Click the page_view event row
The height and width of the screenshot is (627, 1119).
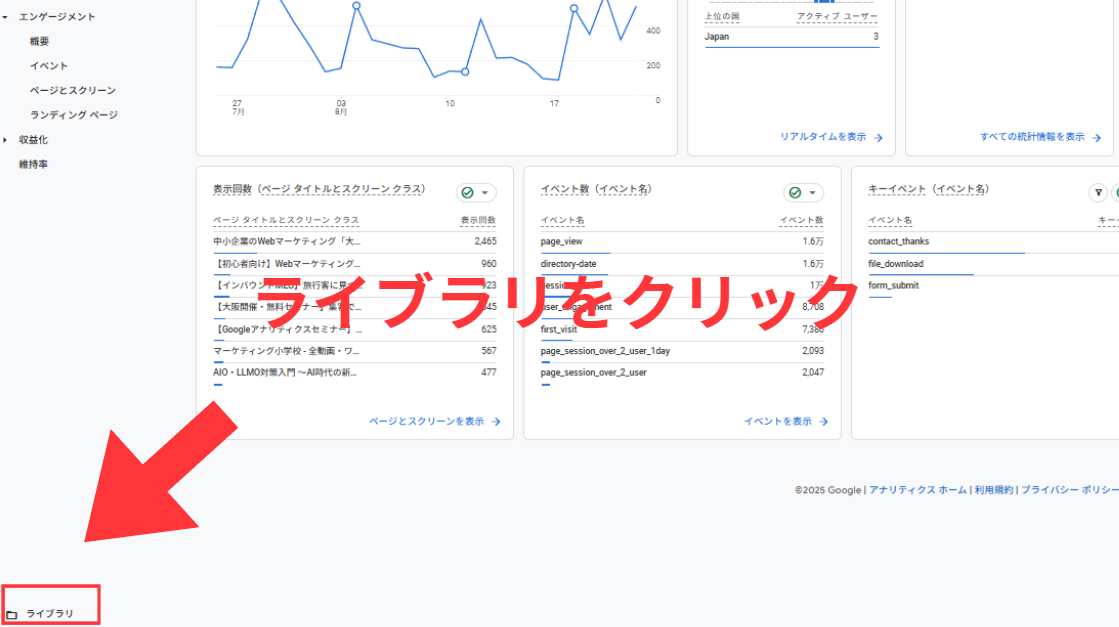click(561, 242)
